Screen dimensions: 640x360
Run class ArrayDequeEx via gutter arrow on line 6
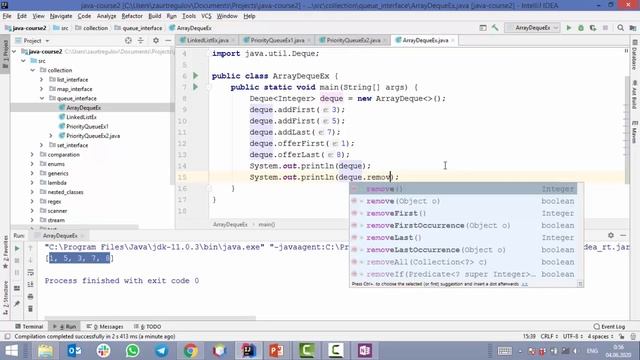(196, 76)
